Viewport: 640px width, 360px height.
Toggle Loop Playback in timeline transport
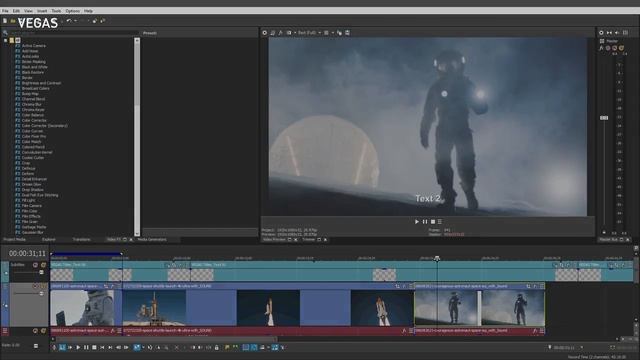[62, 347]
